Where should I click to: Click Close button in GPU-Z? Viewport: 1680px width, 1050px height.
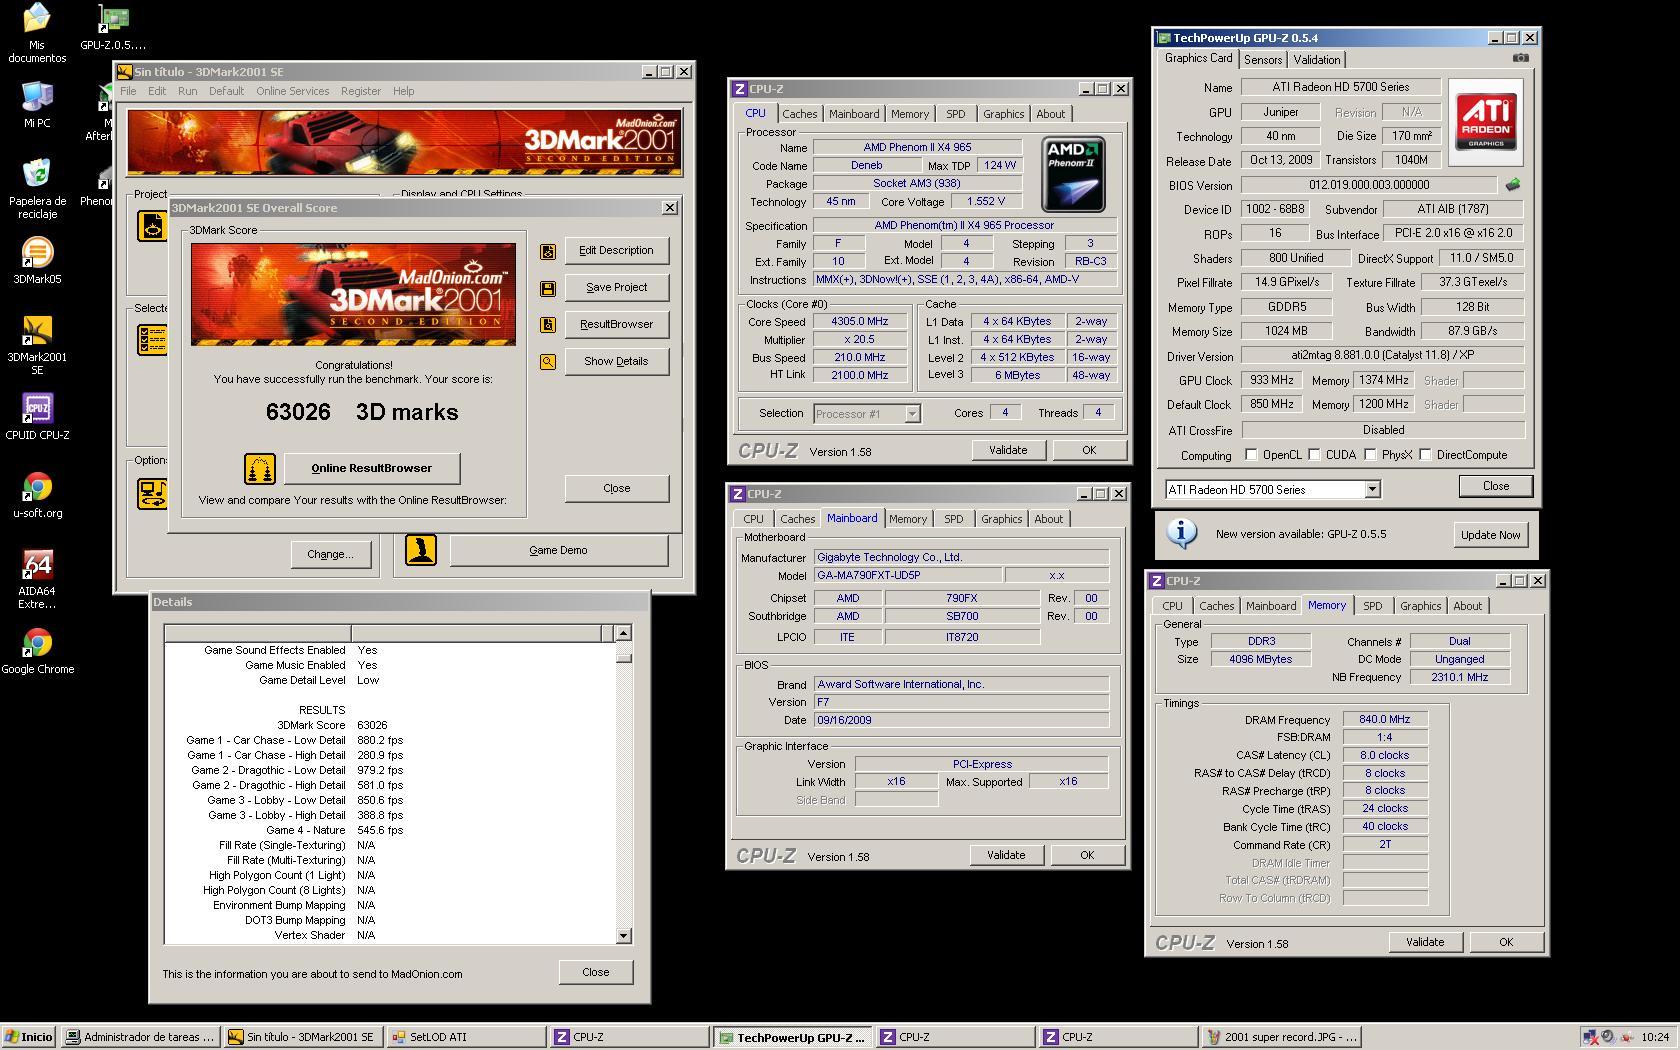1496,486
